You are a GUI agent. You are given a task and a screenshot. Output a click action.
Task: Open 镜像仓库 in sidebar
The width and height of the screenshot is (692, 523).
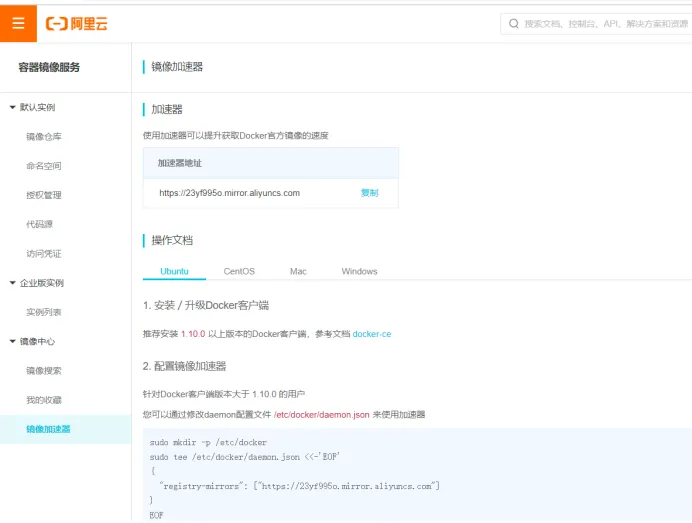[x=44, y=136]
